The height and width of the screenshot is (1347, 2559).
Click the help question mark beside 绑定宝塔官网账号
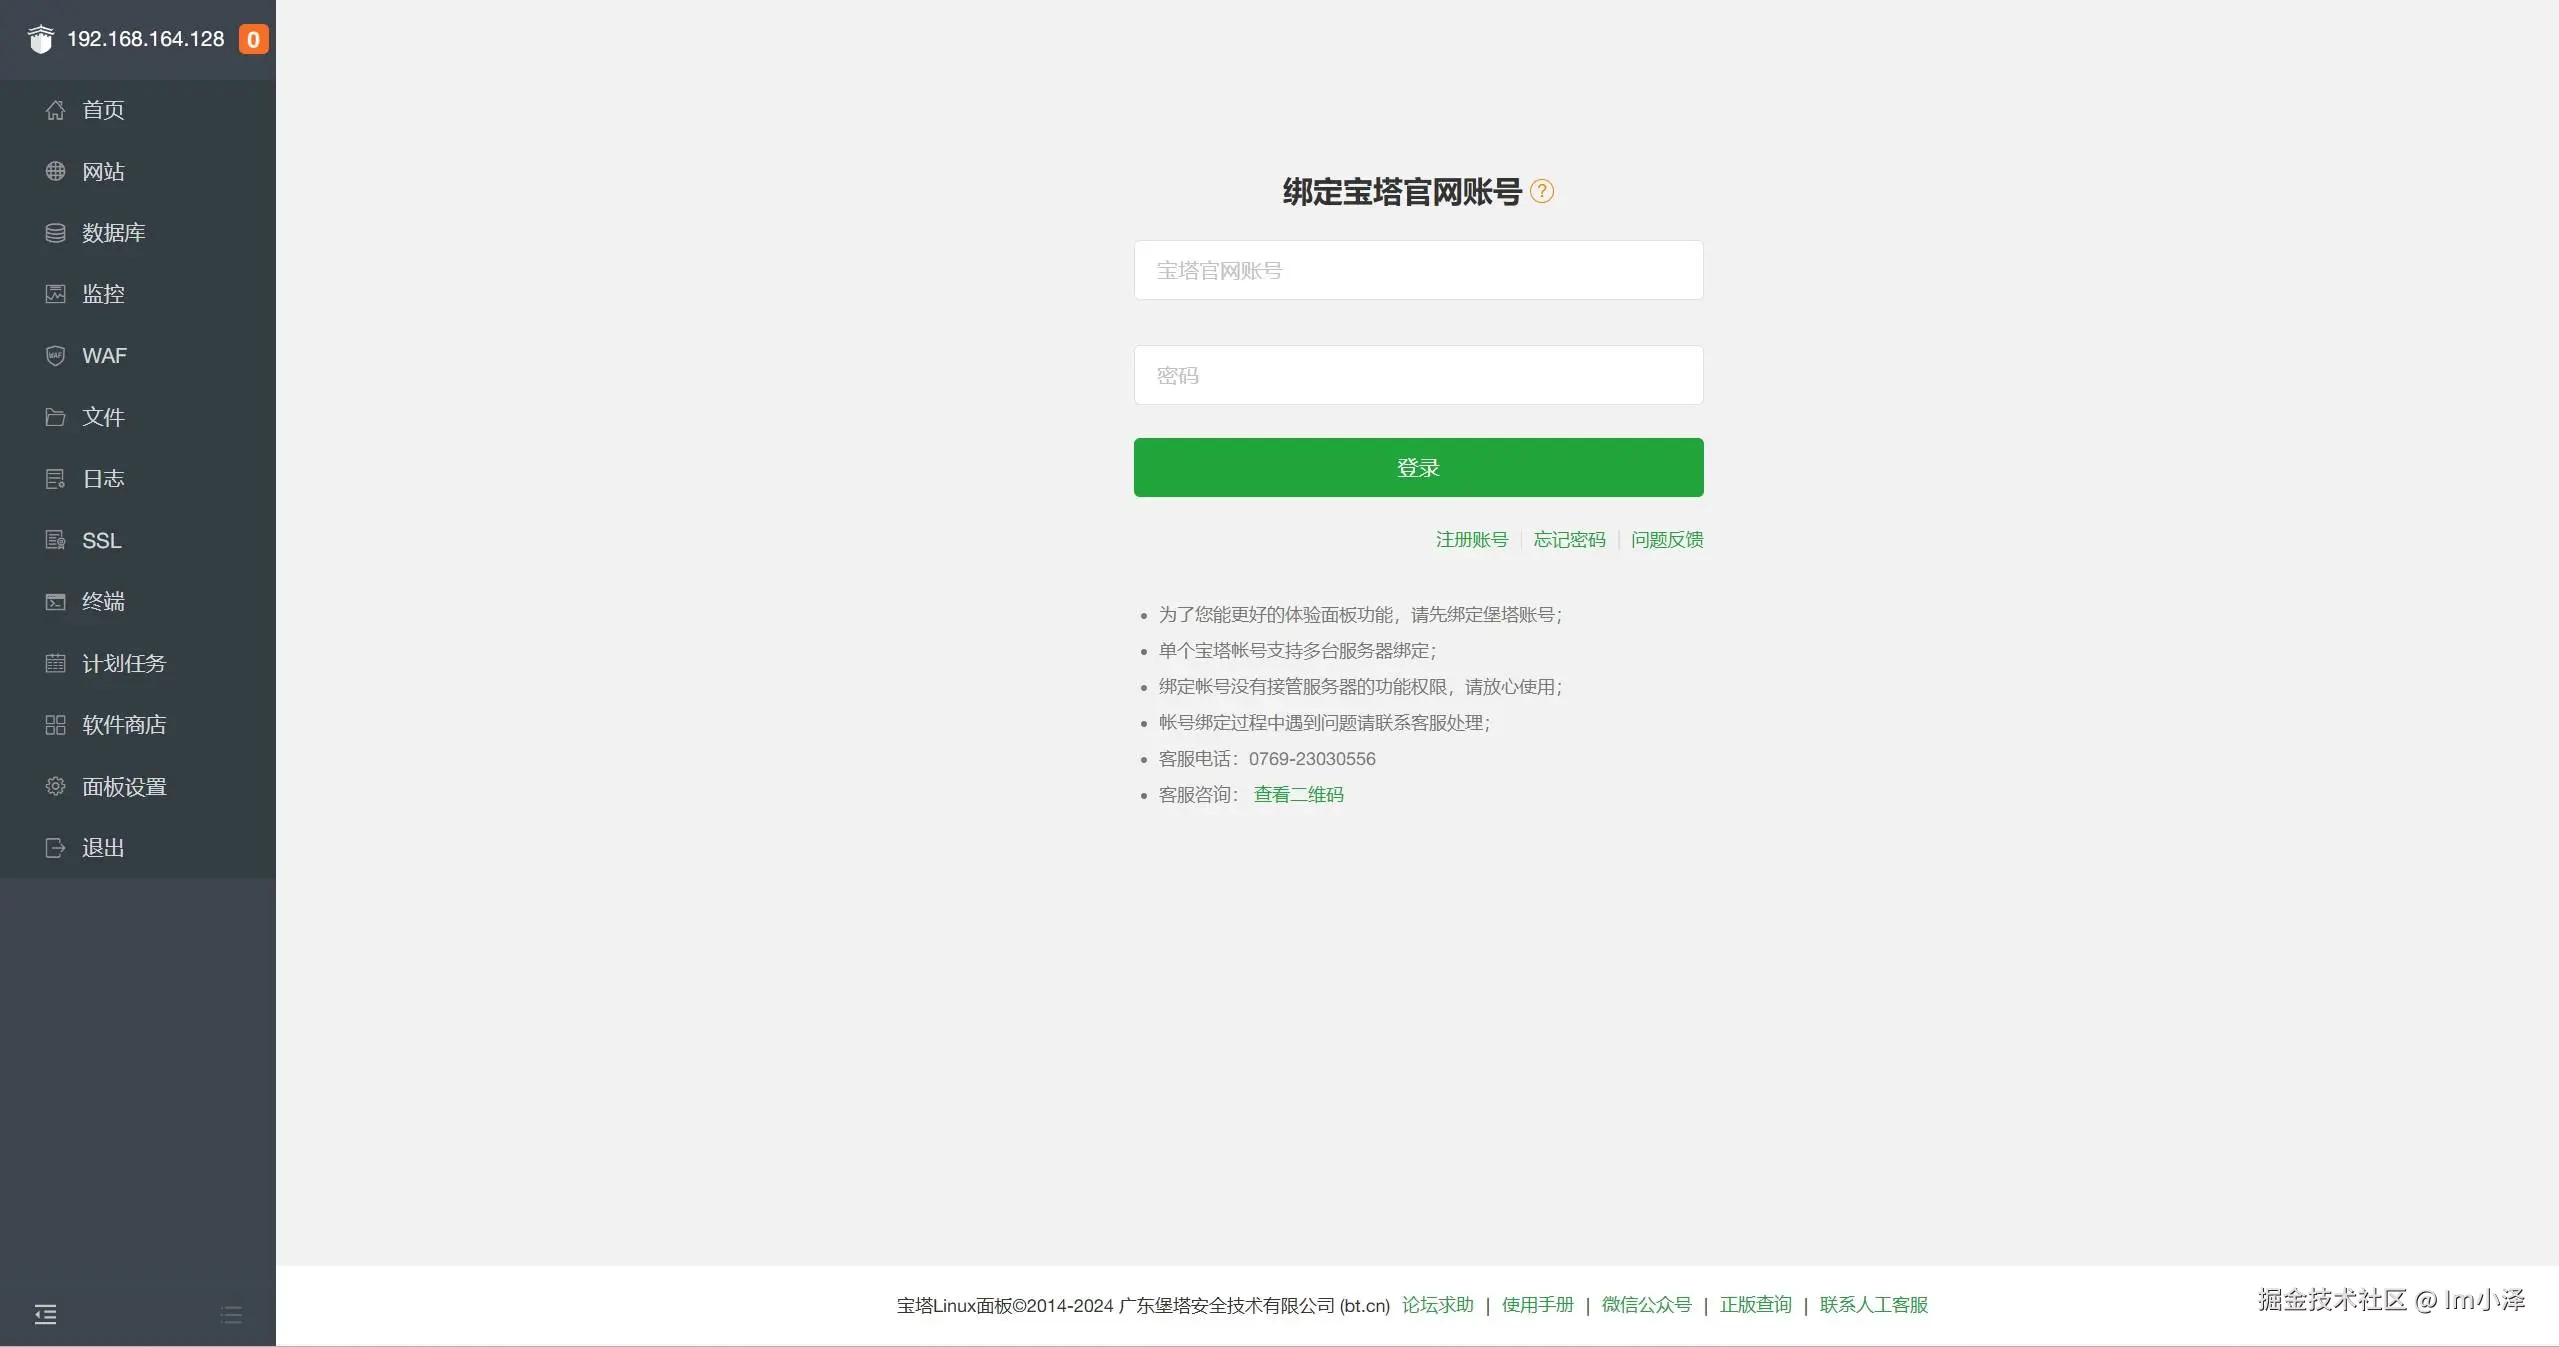click(1541, 191)
